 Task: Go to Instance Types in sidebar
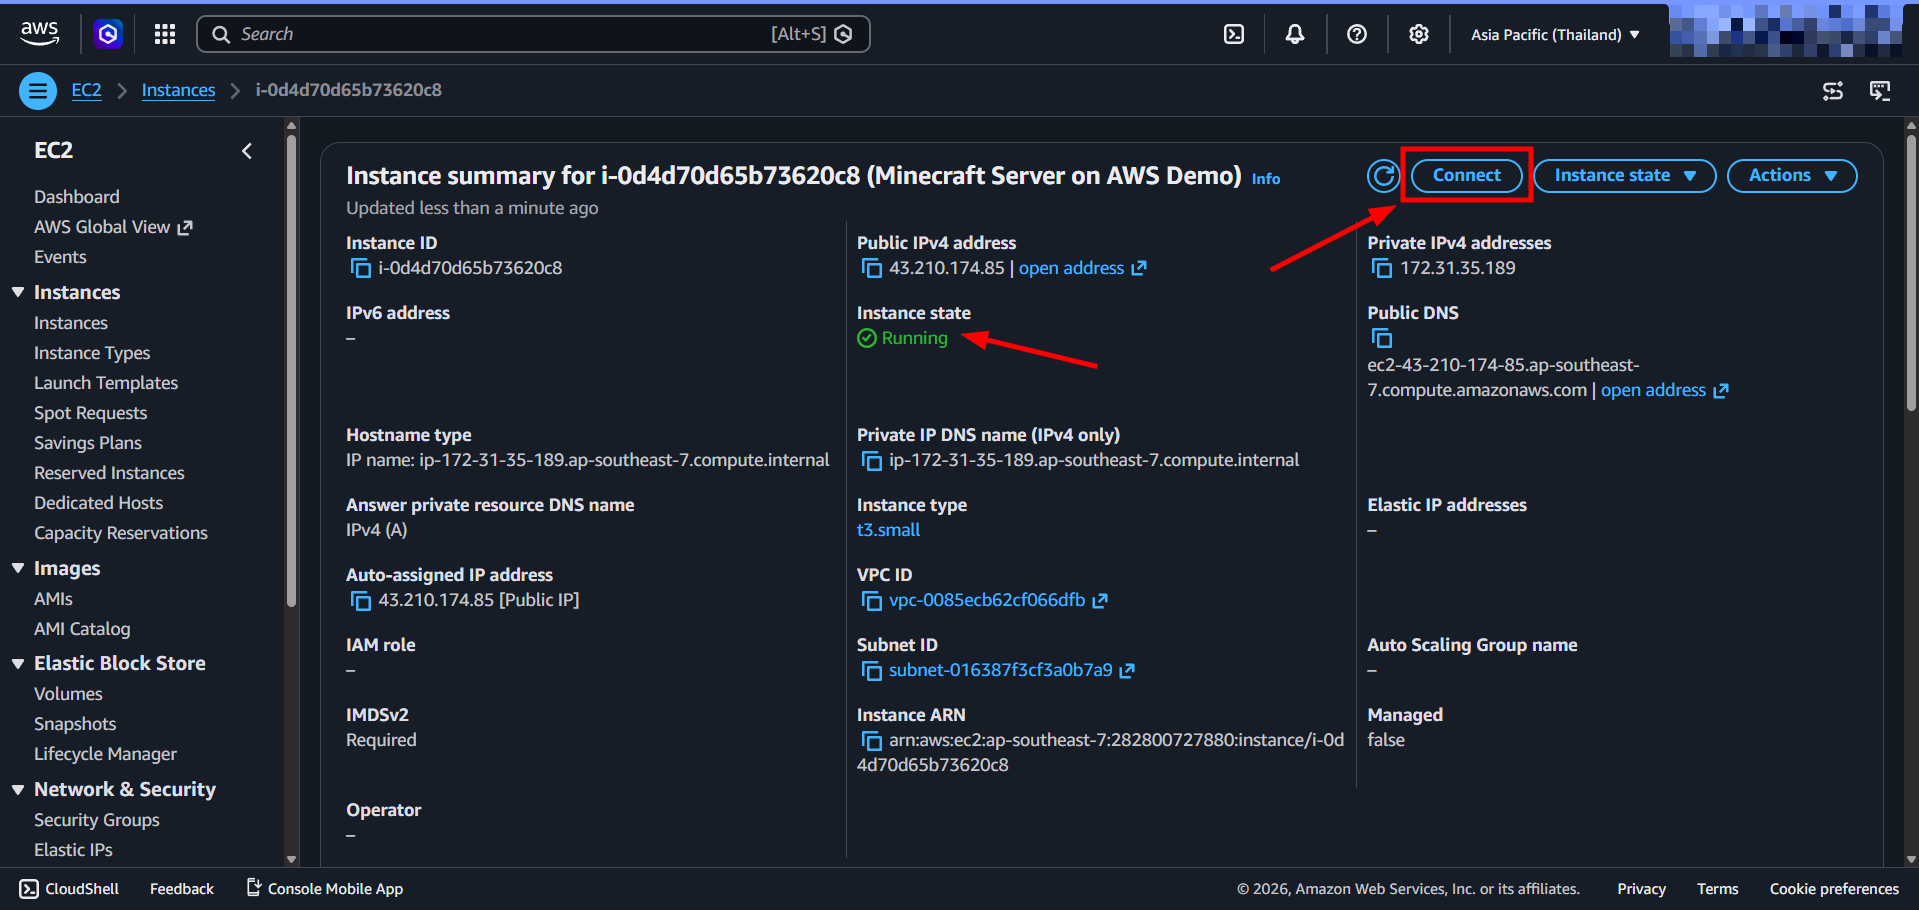point(92,353)
